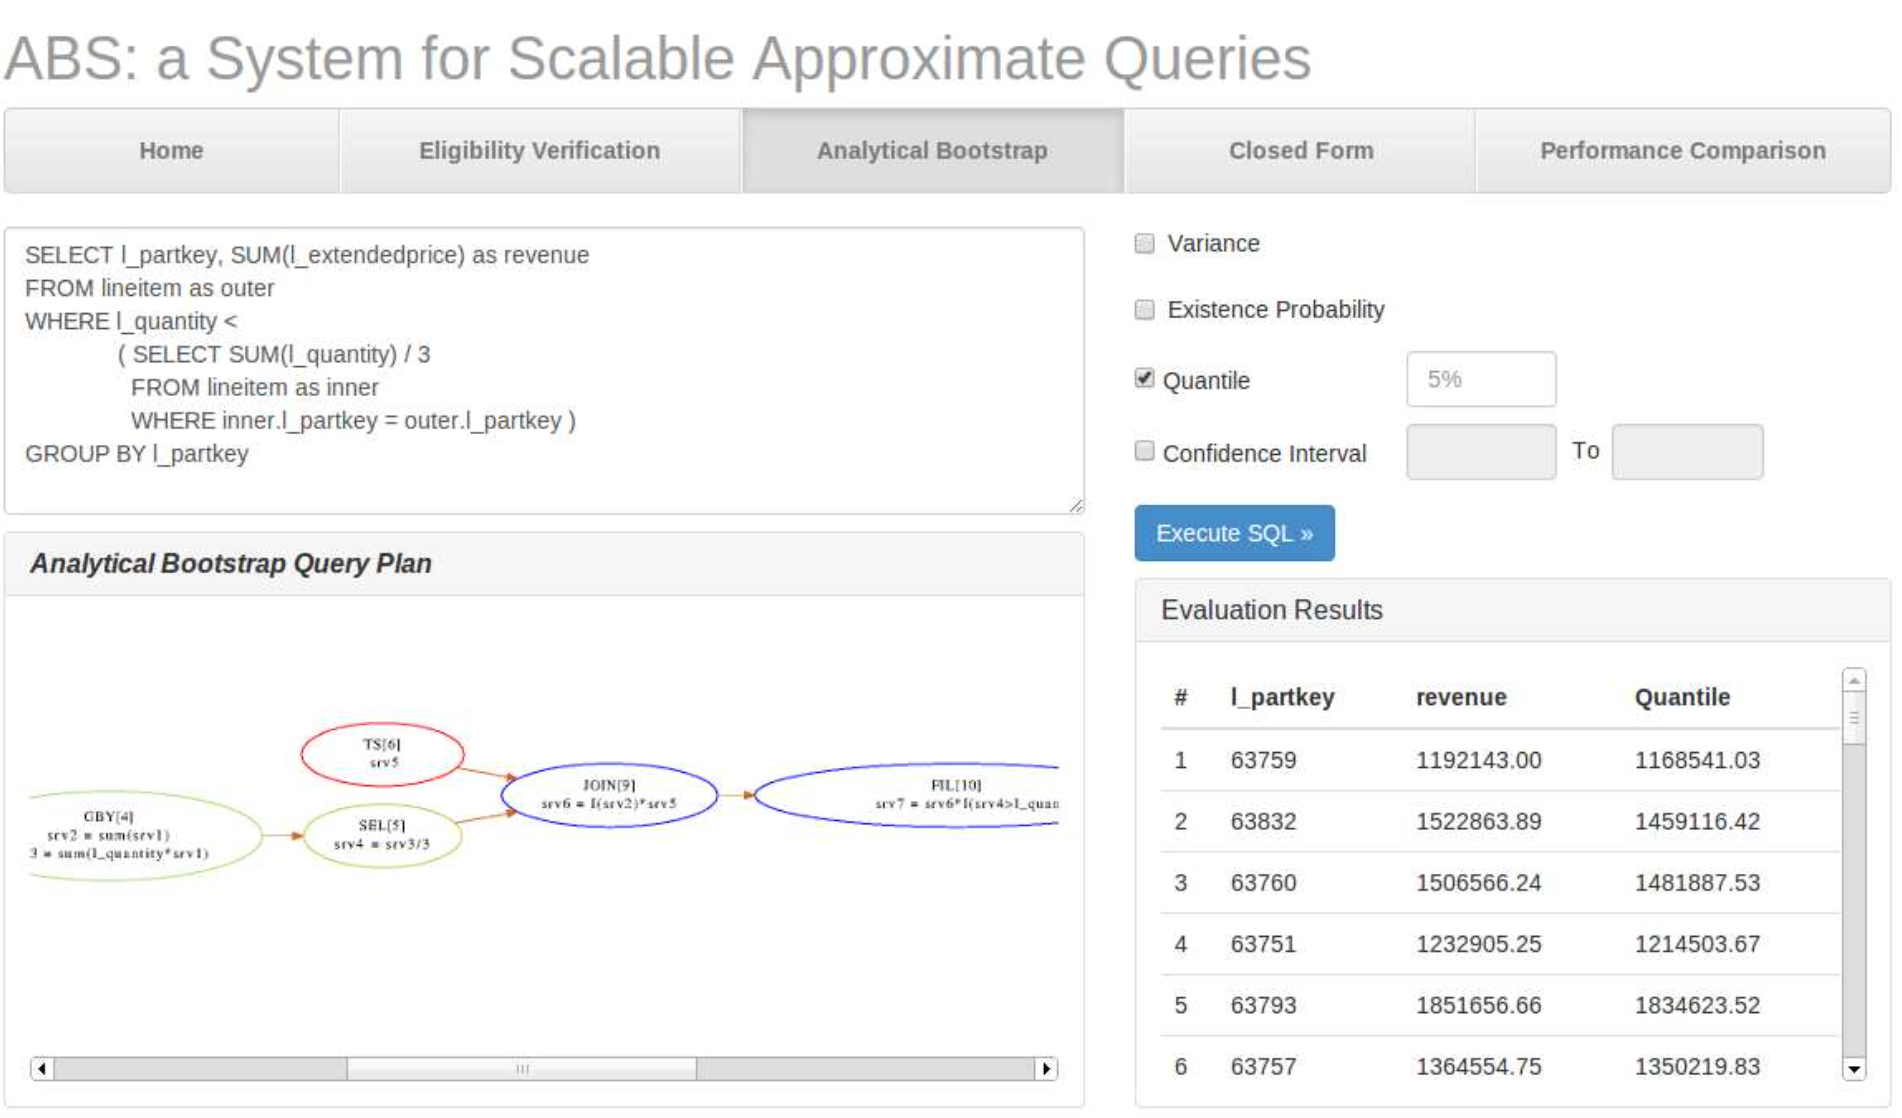Click the SEL[5] query plan node
1902x1118 pixels.
click(382, 835)
